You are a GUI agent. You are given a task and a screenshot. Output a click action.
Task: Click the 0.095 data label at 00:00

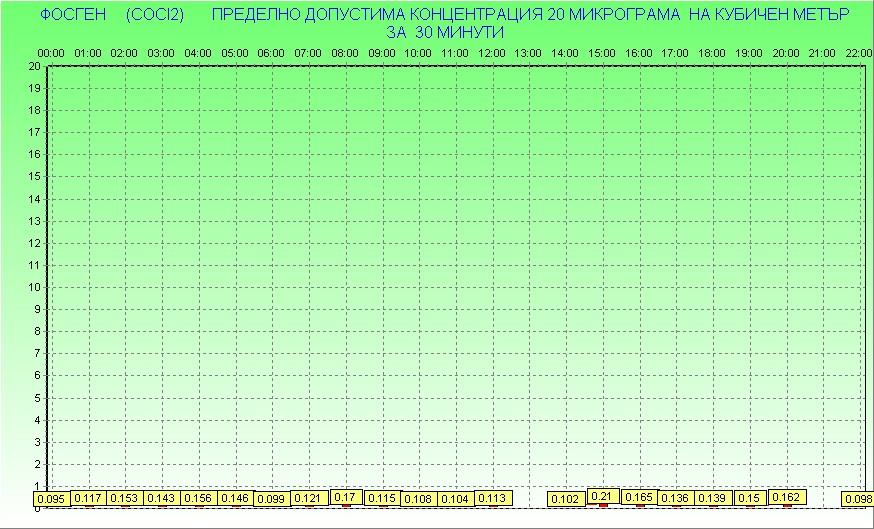click(51, 499)
